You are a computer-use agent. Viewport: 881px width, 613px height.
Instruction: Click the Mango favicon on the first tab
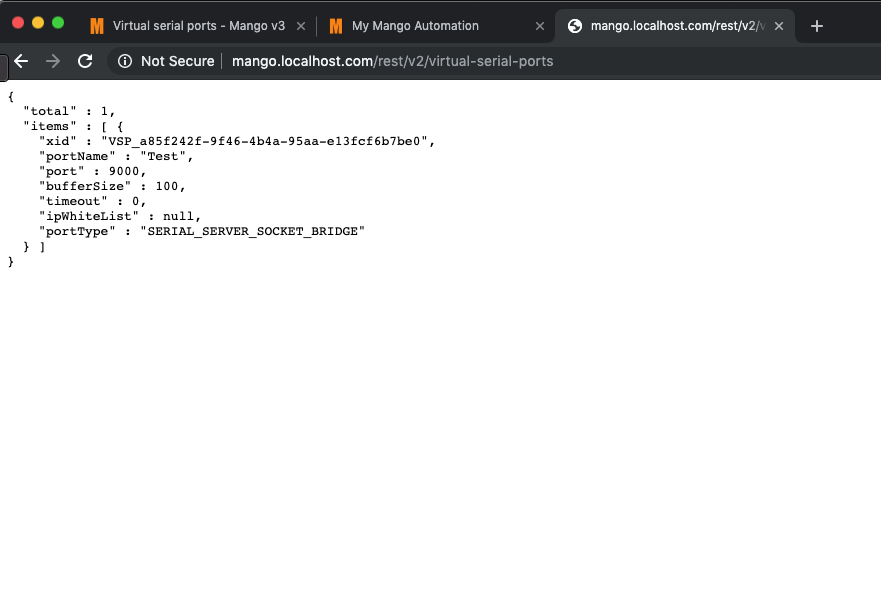point(97,25)
